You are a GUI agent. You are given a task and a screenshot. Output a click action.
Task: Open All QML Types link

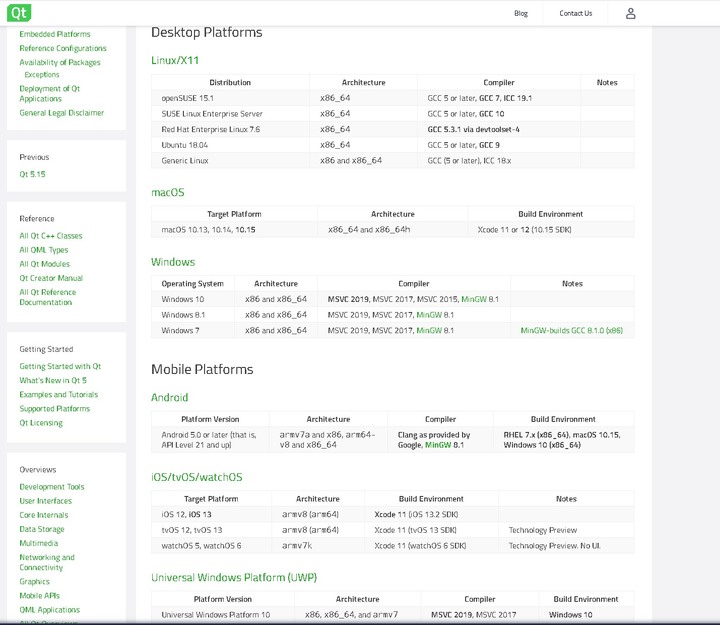pyautogui.click(x=44, y=250)
